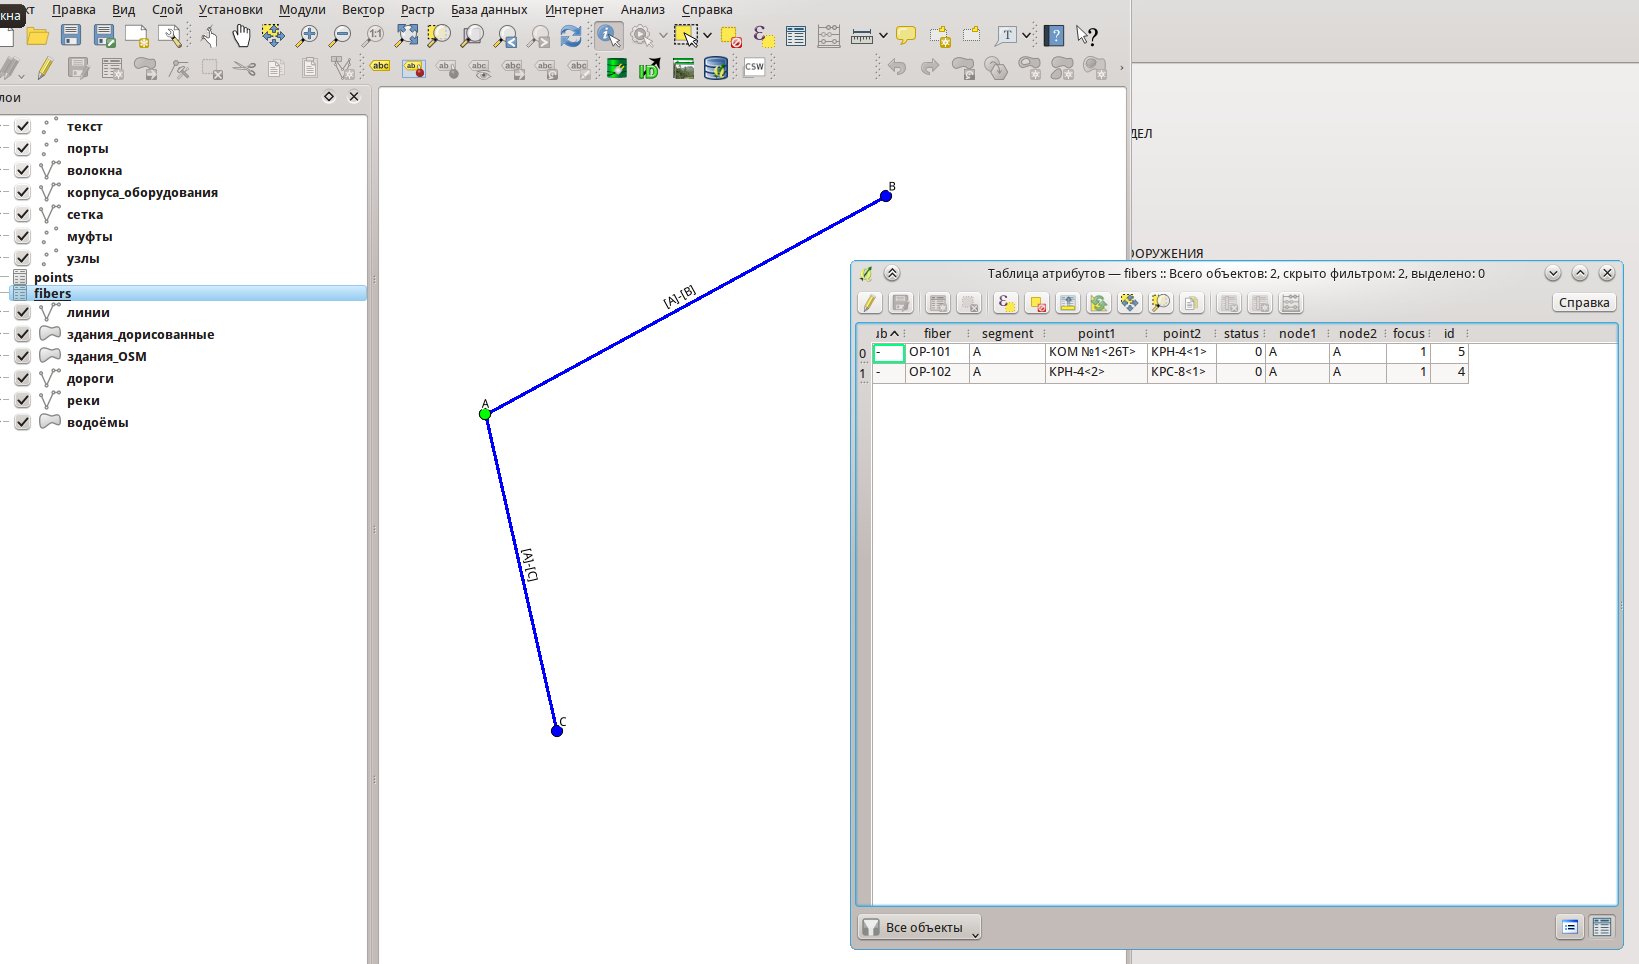The width and height of the screenshot is (1639, 964).
Task: Toggle visibility of the муфты layer
Action: [x=23, y=237]
